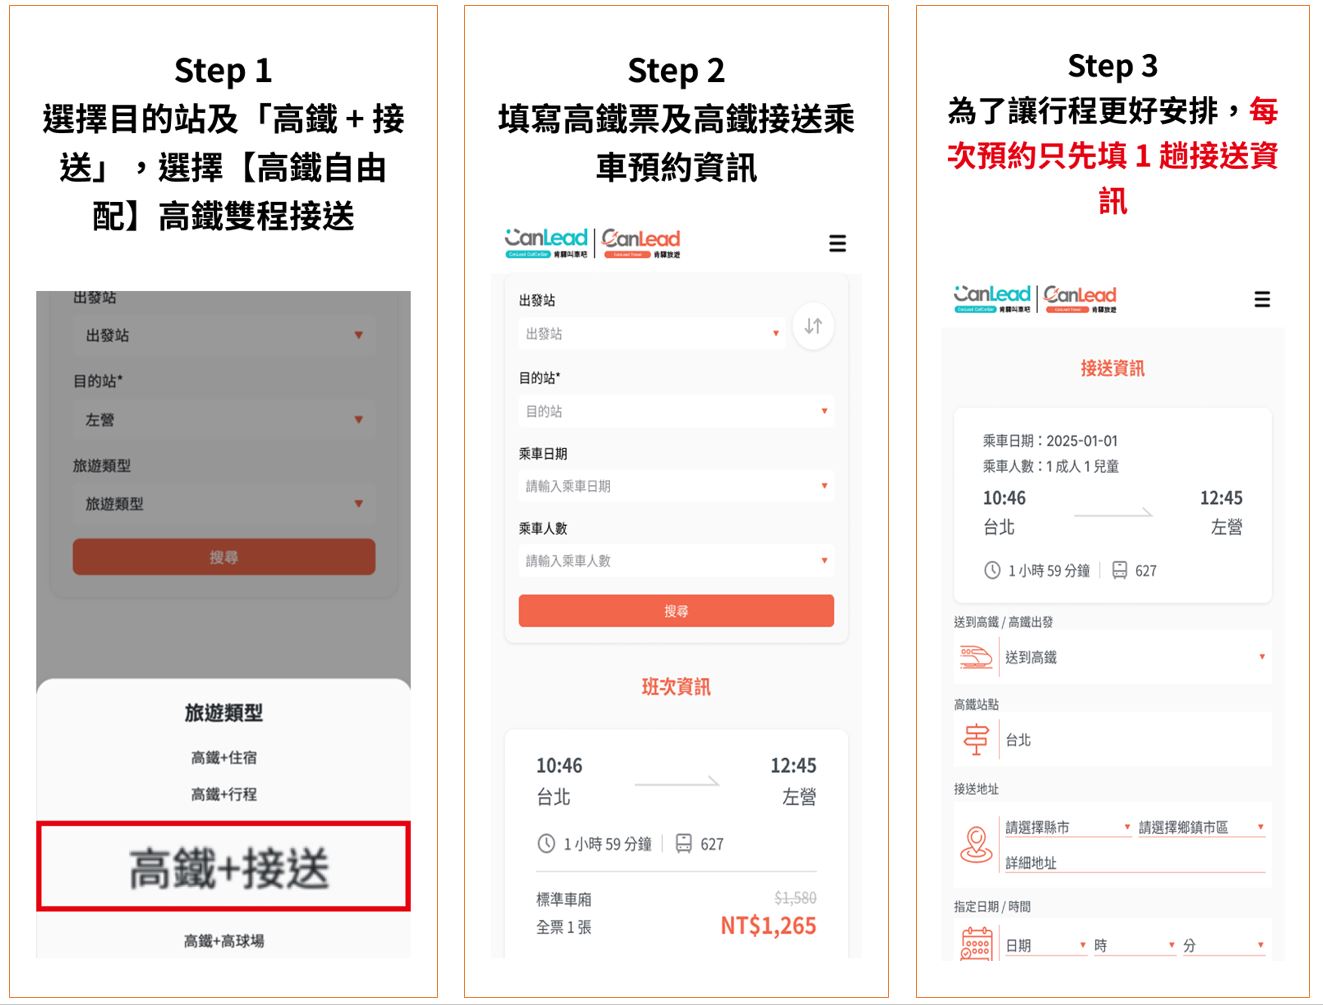Select 高鐵+住宿 travel type option

pyautogui.click(x=224, y=758)
